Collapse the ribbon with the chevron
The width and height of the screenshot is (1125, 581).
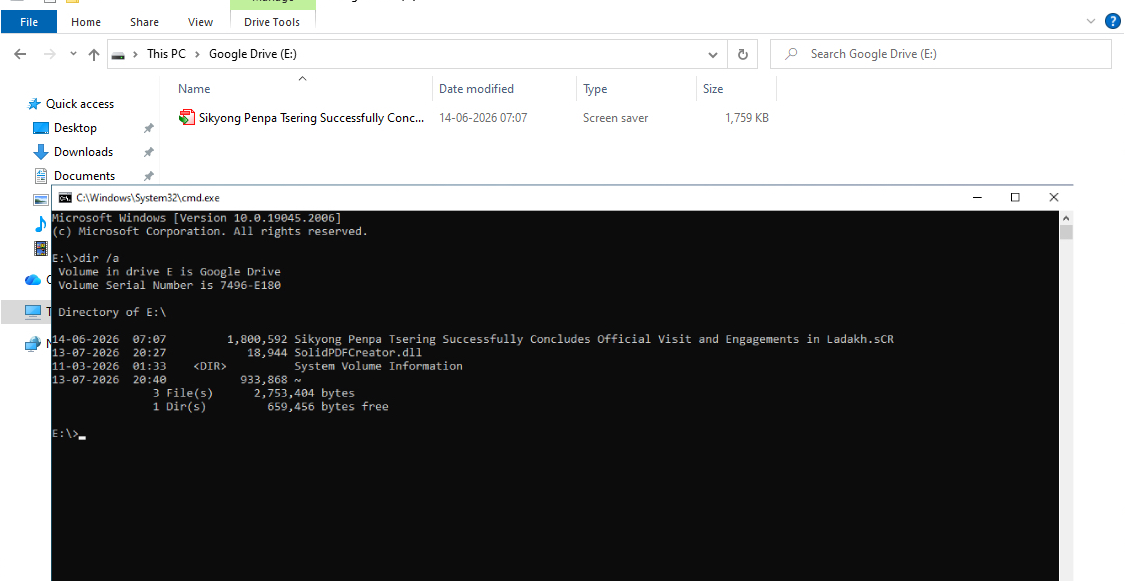1091,22
